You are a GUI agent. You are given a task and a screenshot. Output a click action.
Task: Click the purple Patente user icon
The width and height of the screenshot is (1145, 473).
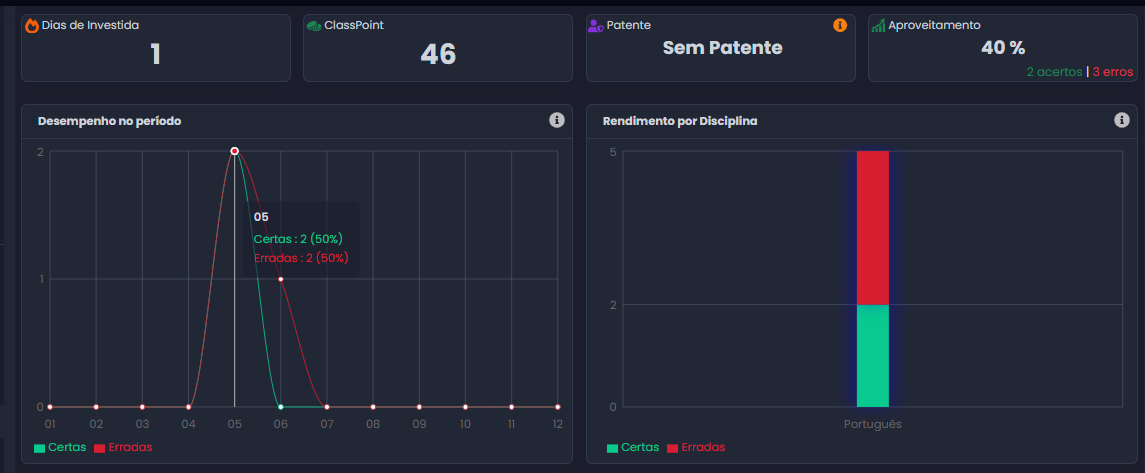click(596, 26)
